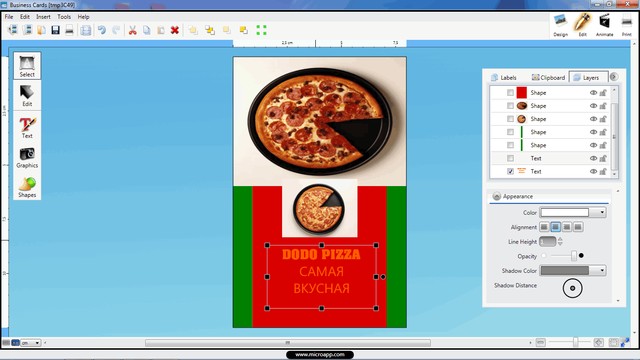Viewport: 640px width, 360px height.
Task: Undo the last action
Action: (102, 30)
